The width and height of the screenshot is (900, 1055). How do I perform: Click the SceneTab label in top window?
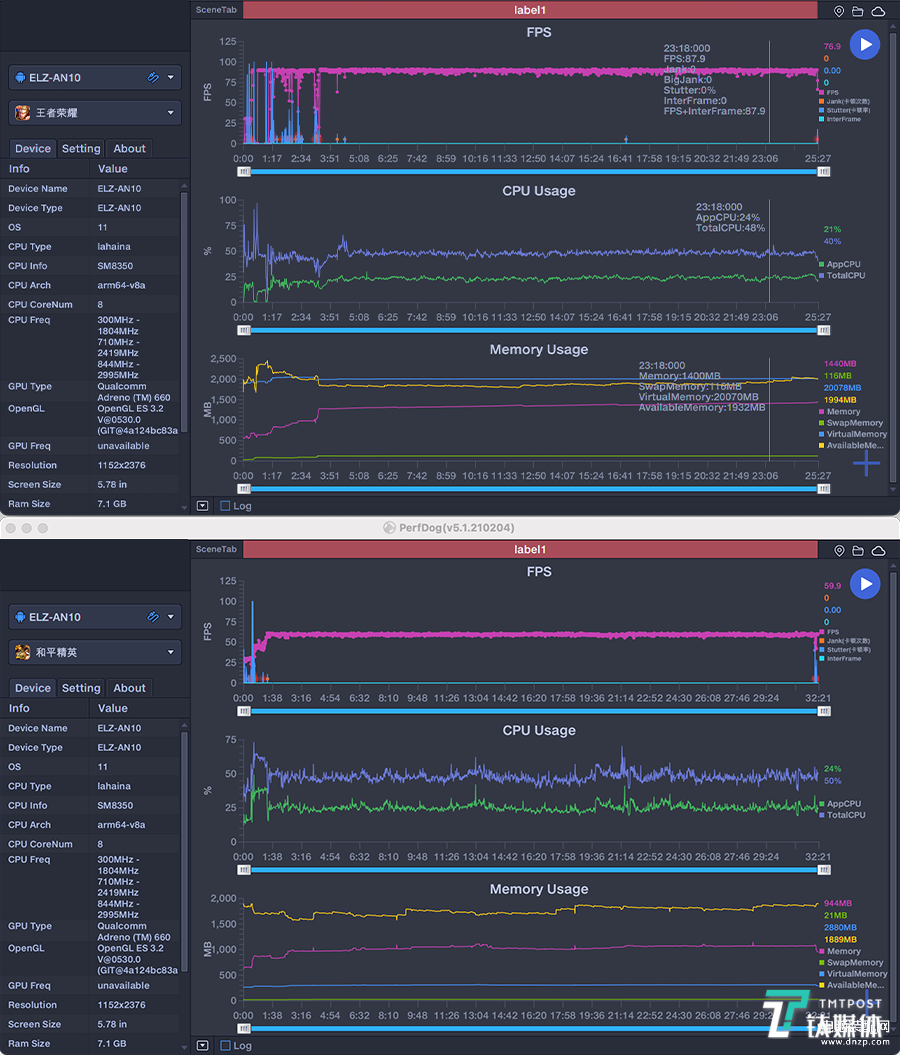[x=216, y=10]
